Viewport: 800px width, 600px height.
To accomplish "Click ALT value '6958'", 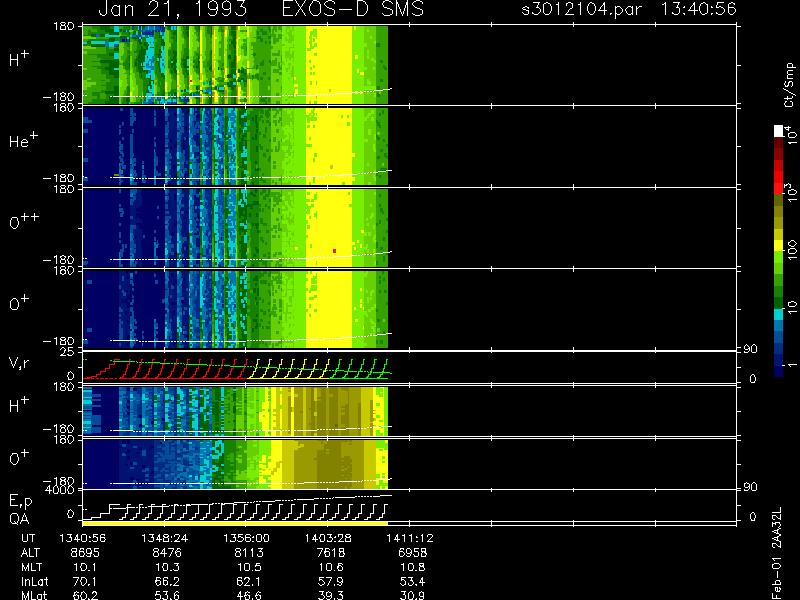I will click(412, 553).
